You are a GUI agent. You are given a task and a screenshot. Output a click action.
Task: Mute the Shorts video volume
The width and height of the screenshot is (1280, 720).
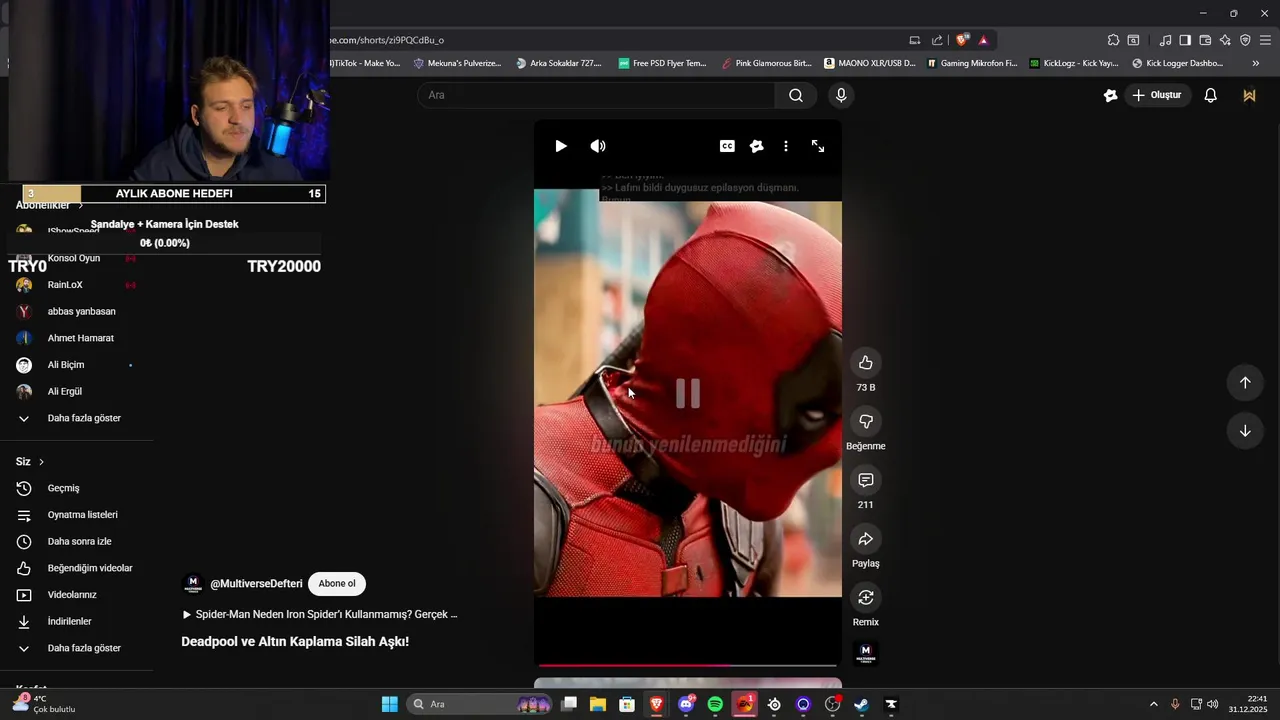click(598, 146)
